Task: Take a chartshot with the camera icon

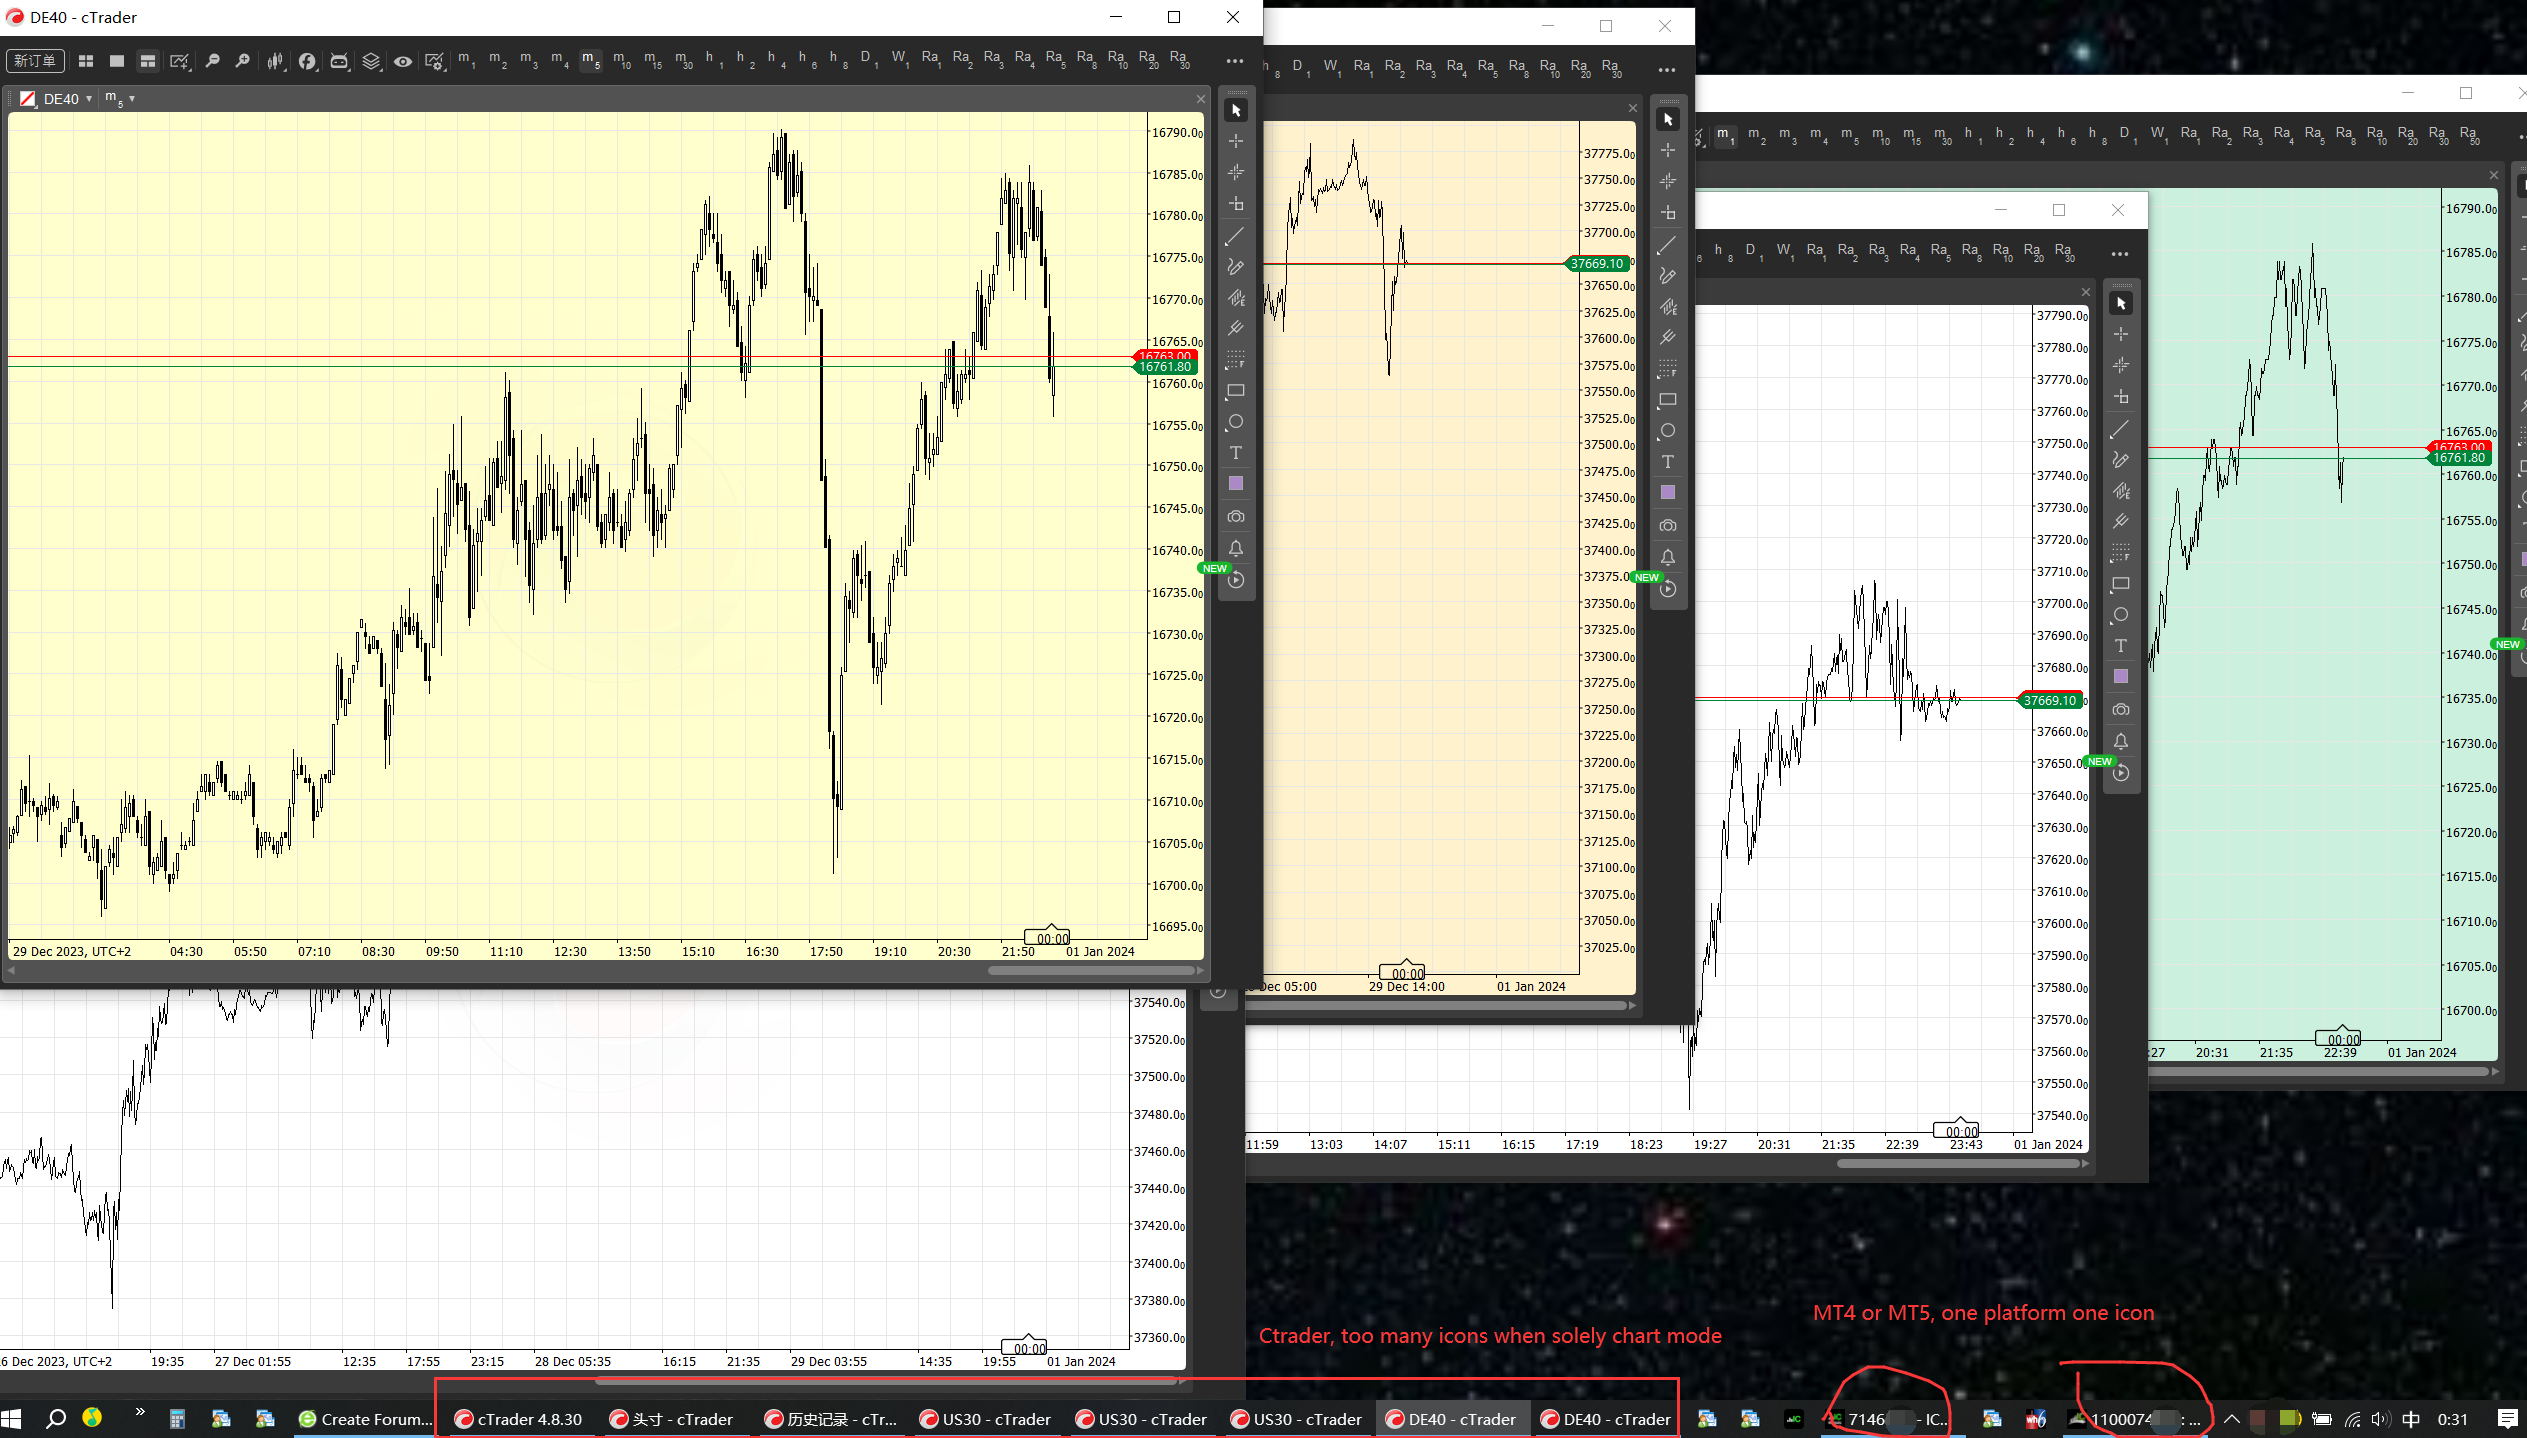Action: (1236, 517)
